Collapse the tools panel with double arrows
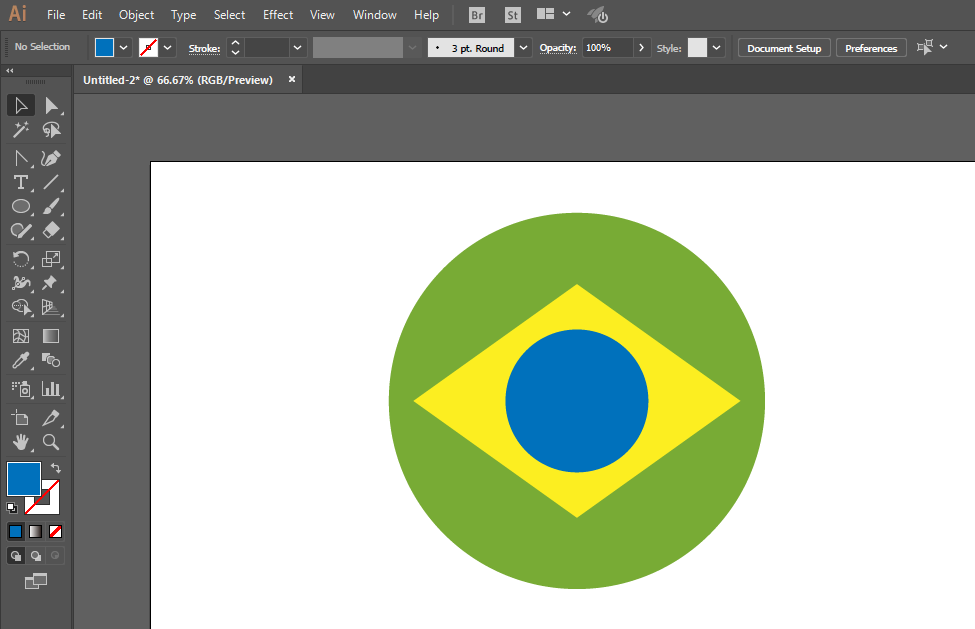Viewport: 975px width, 629px height. point(9,71)
